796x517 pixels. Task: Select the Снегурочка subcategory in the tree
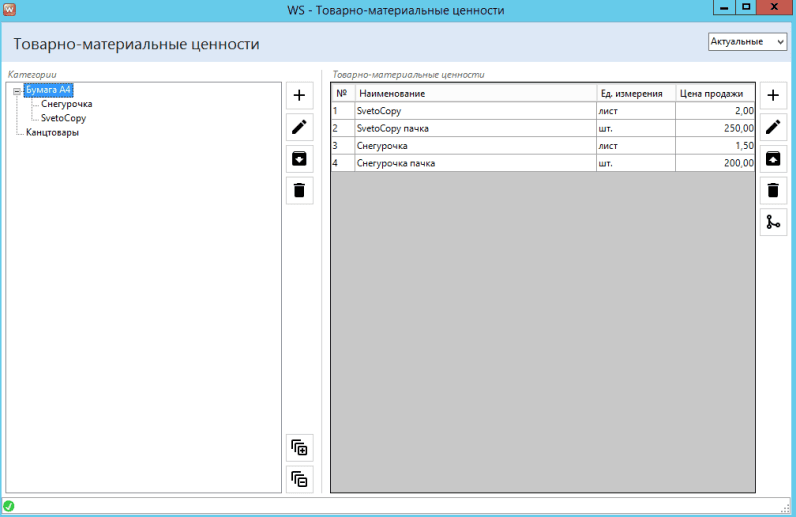pyautogui.click(x=66, y=104)
